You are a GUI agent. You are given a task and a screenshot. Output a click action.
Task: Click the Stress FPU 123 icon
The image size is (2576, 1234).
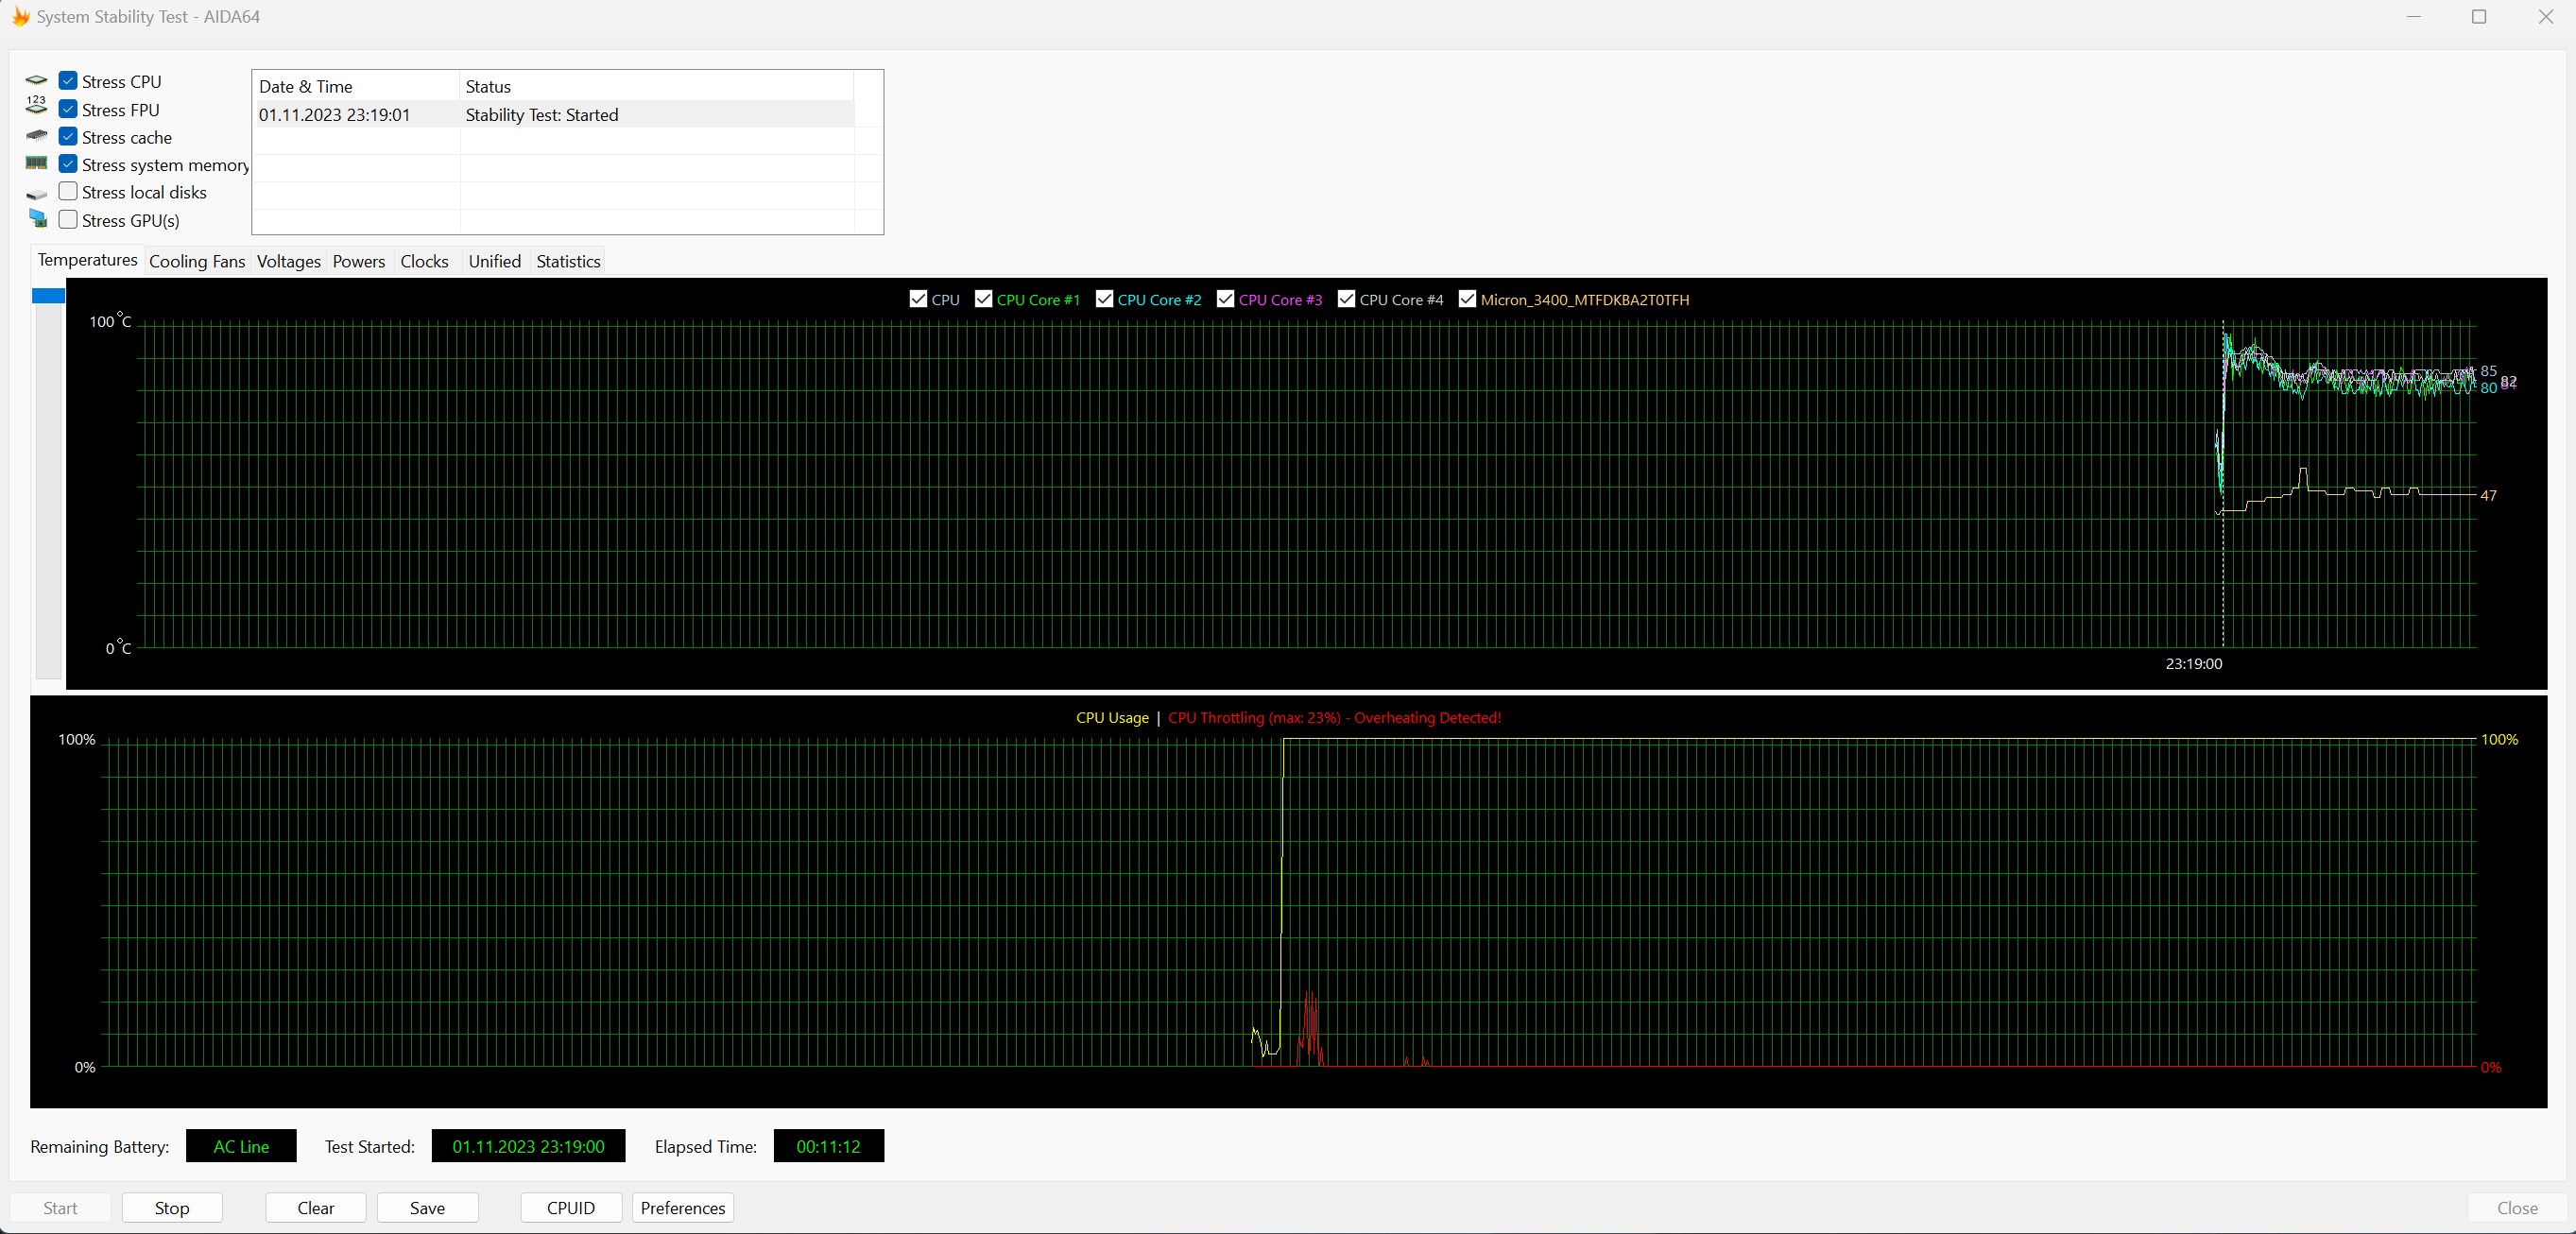(36, 104)
